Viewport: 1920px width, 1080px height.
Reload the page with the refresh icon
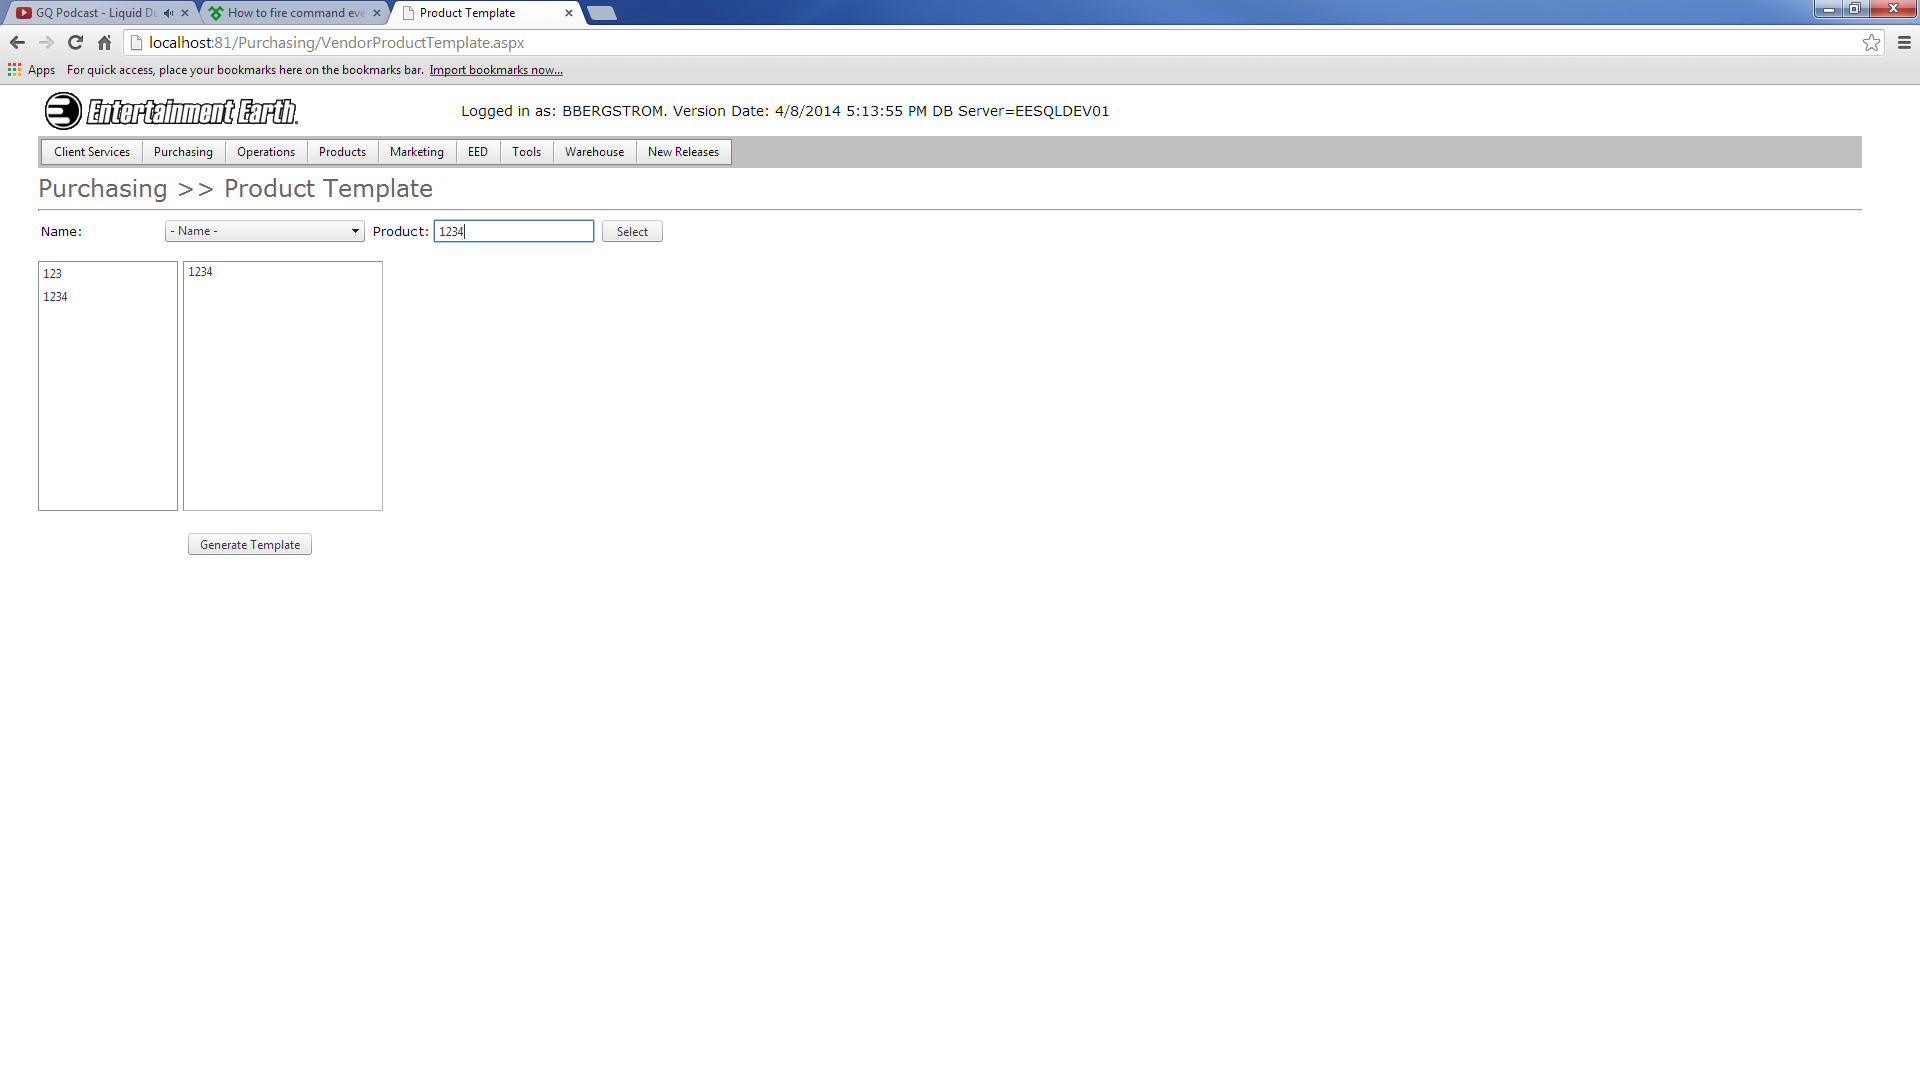click(x=75, y=42)
